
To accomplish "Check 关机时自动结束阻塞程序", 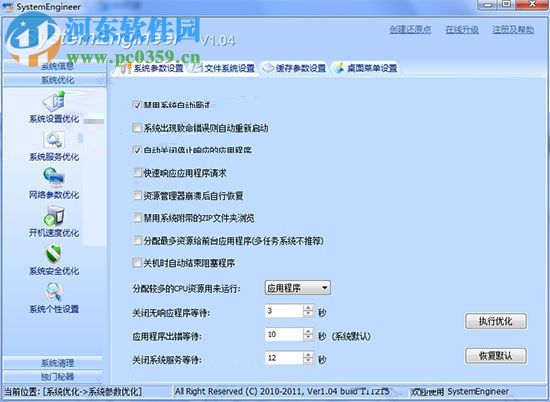I will click(x=137, y=263).
